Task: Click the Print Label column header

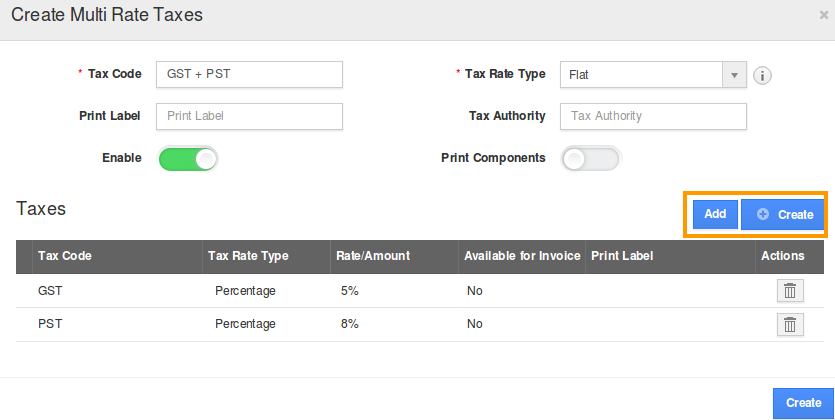Action: pyautogui.click(x=621, y=256)
